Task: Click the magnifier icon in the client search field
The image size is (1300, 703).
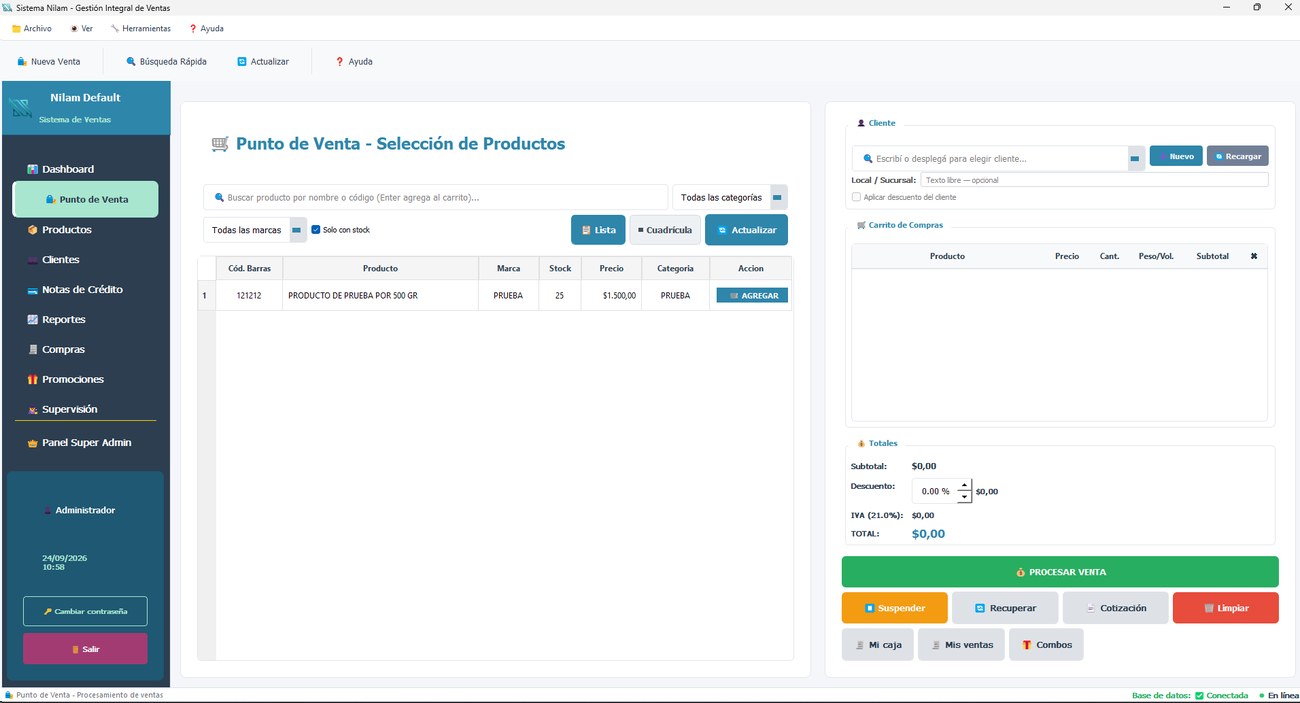Action: [x=868, y=158]
